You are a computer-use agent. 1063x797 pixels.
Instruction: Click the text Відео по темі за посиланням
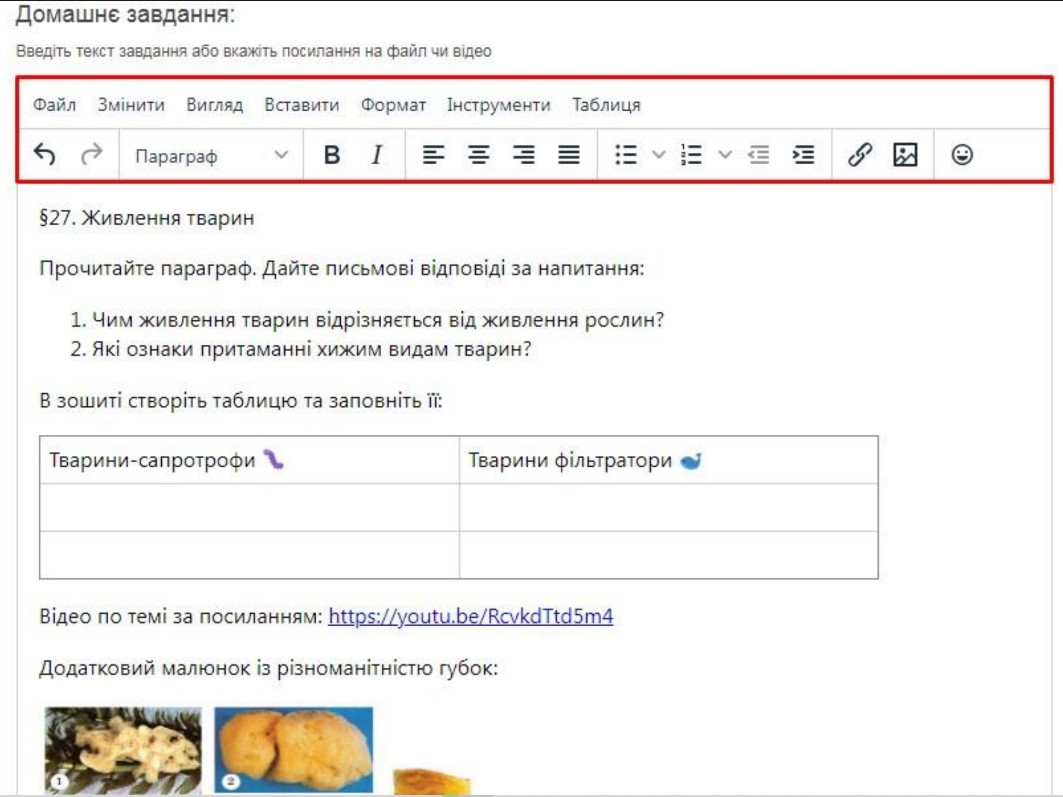point(181,616)
